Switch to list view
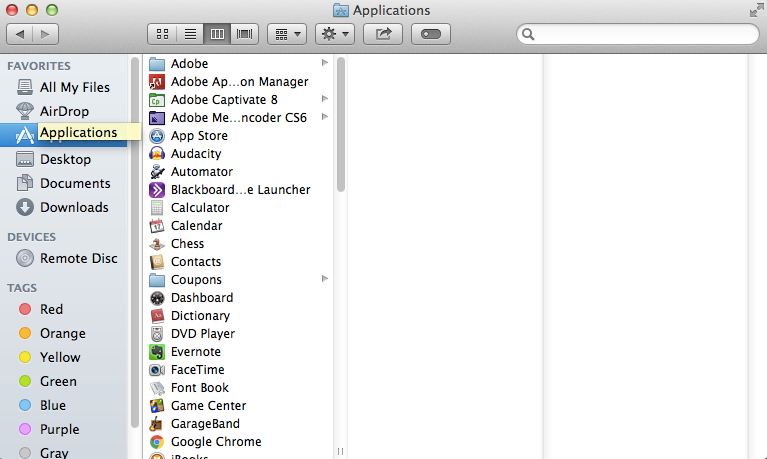The width and height of the screenshot is (767, 459). pos(190,34)
